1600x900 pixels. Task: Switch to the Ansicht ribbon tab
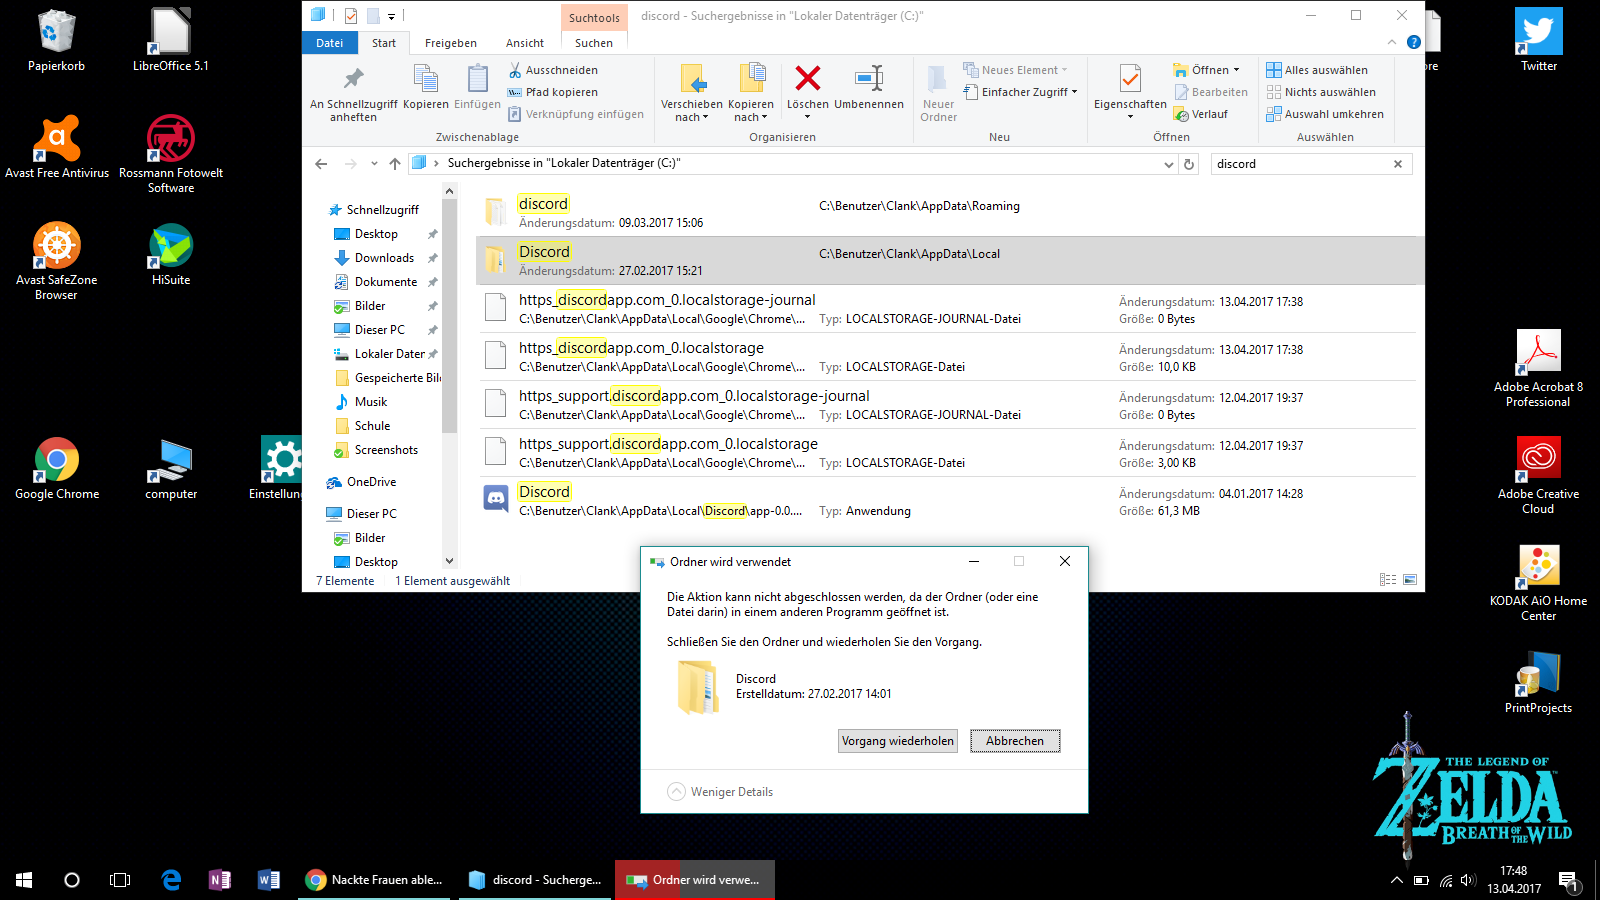(x=524, y=43)
